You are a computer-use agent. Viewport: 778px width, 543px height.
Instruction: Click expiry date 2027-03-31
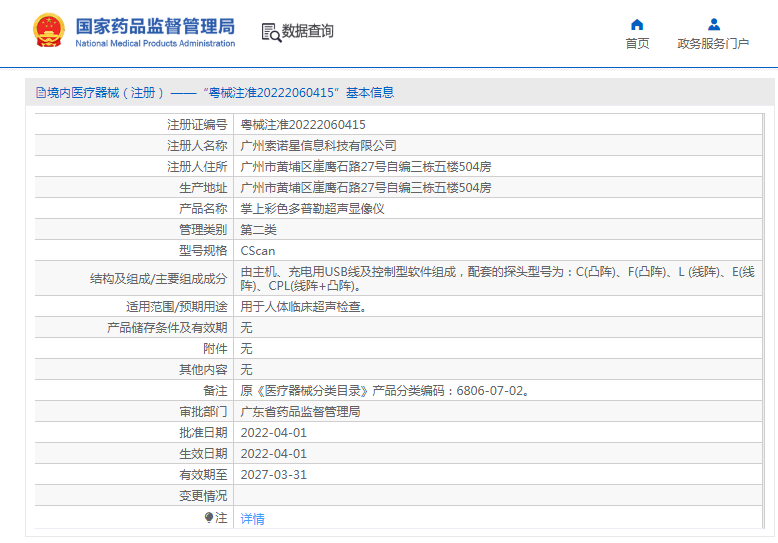coord(273,475)
